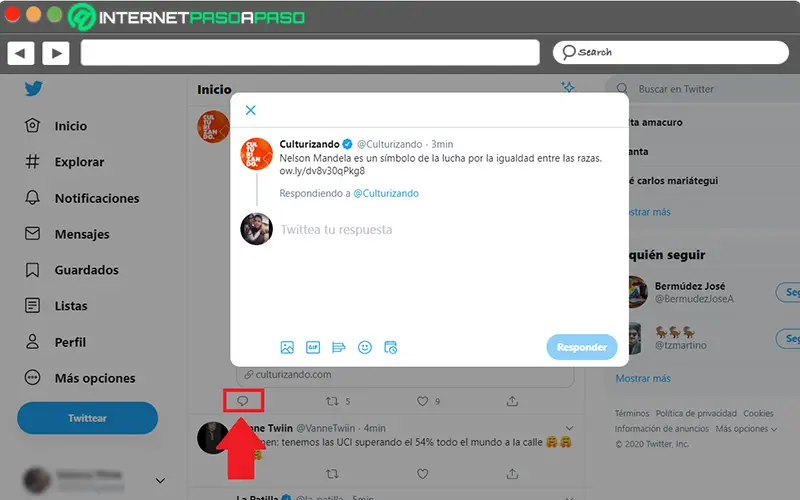Click the 'Buscar en Twitter' search box
The image size is (800, 500).
[703, 89]
